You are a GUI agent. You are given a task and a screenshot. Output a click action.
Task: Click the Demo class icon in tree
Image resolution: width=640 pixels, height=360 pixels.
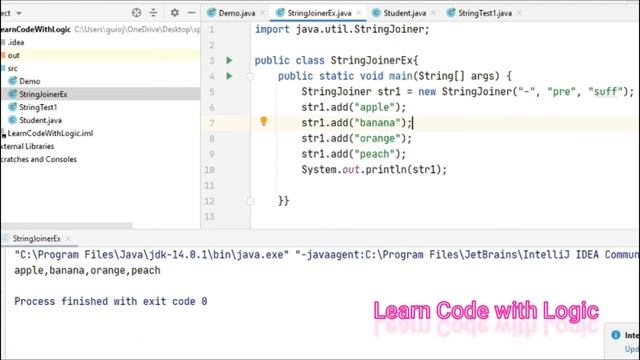coord(13,81)
